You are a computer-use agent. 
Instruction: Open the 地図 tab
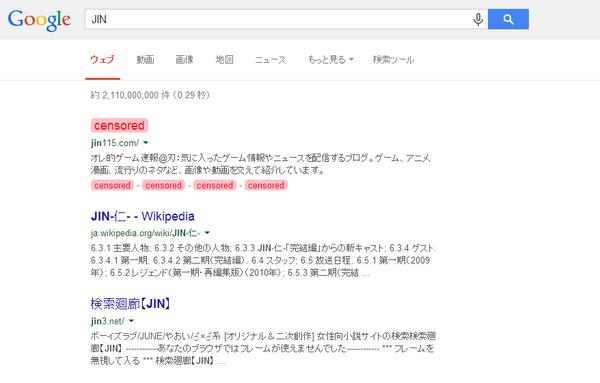225,60
